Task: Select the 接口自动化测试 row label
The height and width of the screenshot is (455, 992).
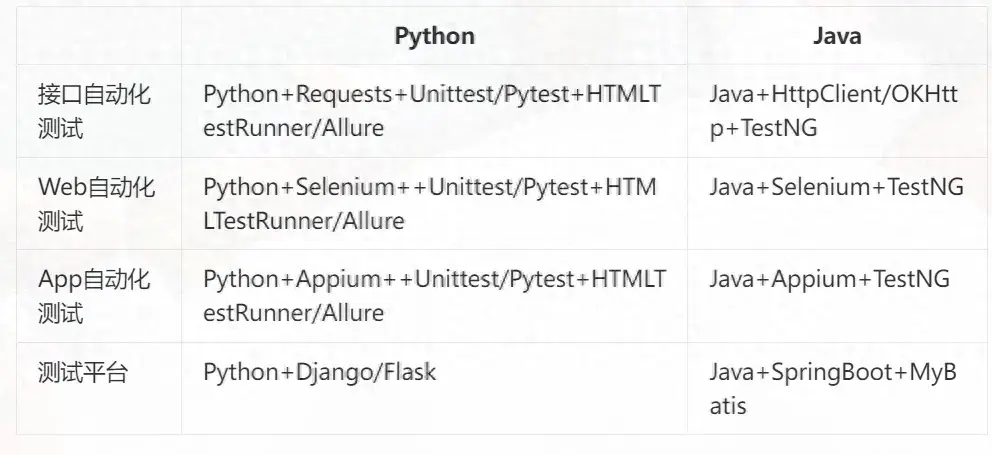Action: pos(94,111)
